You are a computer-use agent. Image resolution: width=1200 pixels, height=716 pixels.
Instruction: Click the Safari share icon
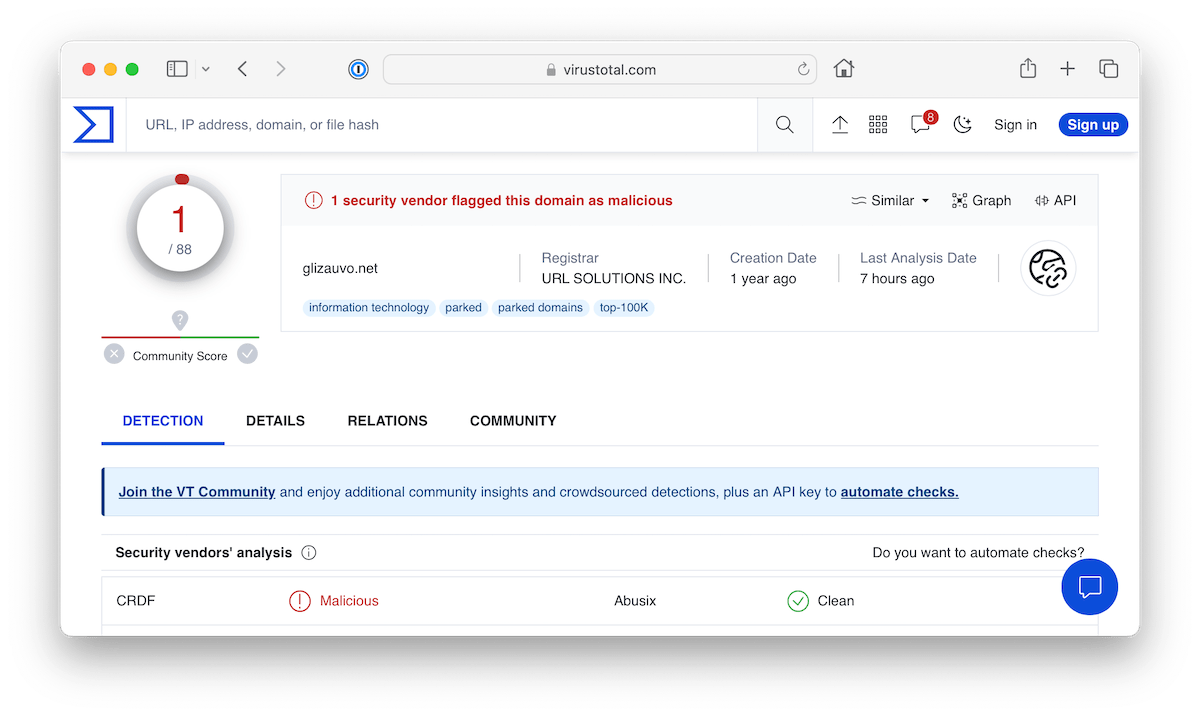click(x=1028, y=68)
